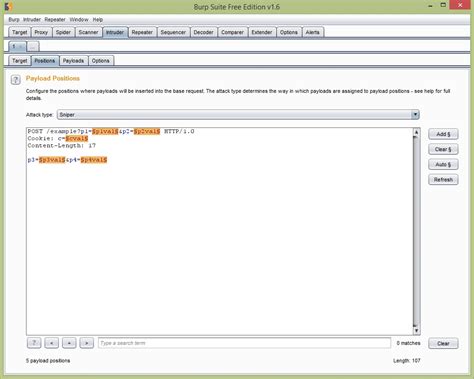The image size is (474, 379).
Task: Switch to the Spider tab
Action: point(63,32)
